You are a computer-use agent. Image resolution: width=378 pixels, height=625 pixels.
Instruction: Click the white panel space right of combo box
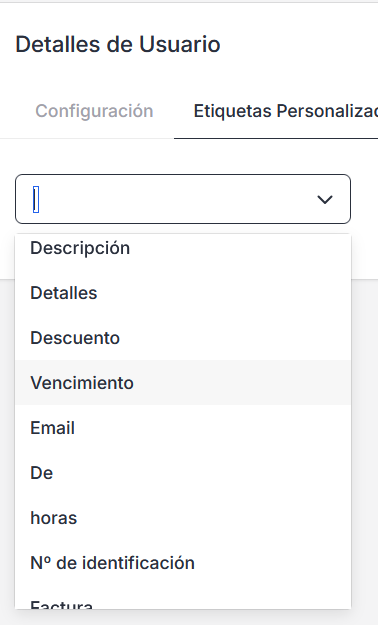pyautogui.click(x=365, y=199)
